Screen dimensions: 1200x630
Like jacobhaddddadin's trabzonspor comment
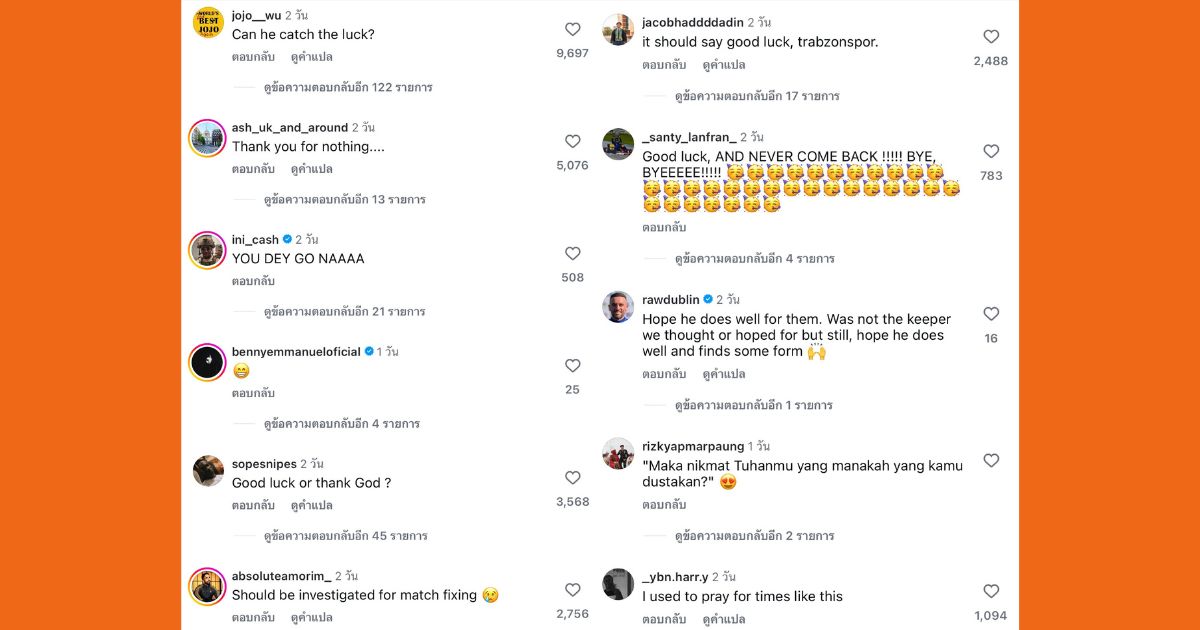pos(991,37)
